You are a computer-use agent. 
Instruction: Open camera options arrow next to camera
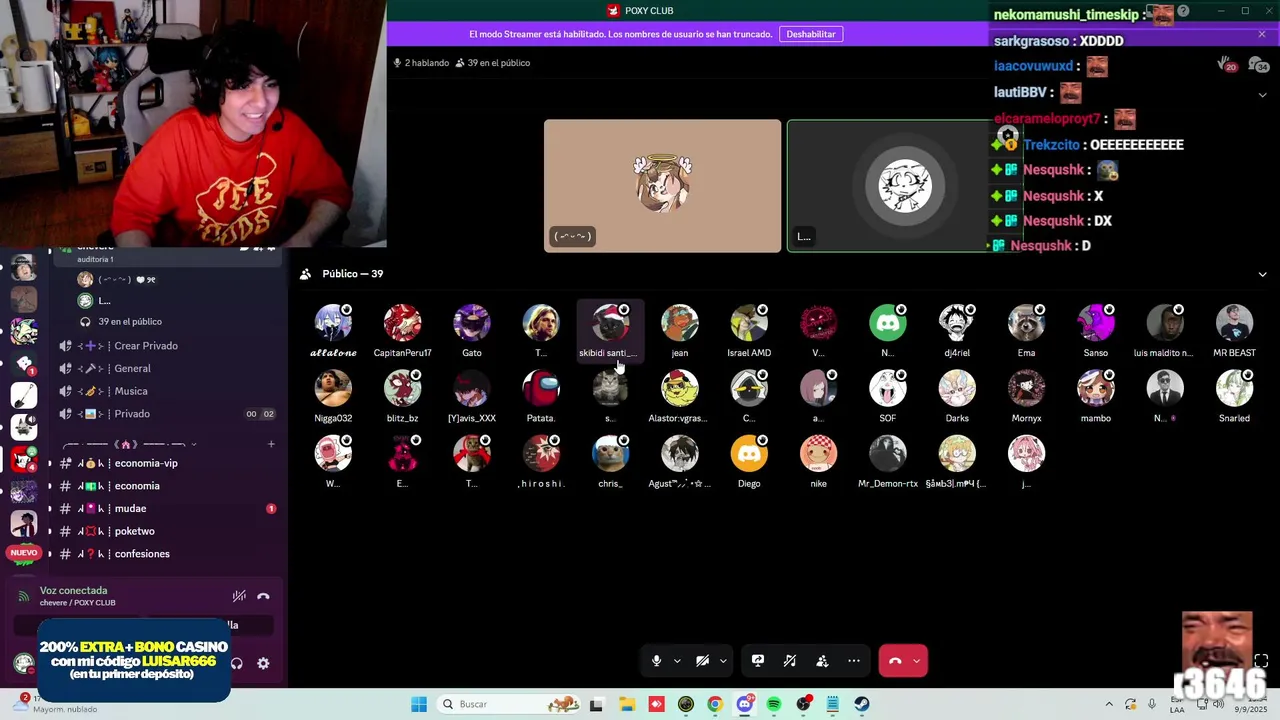[723, 661]
